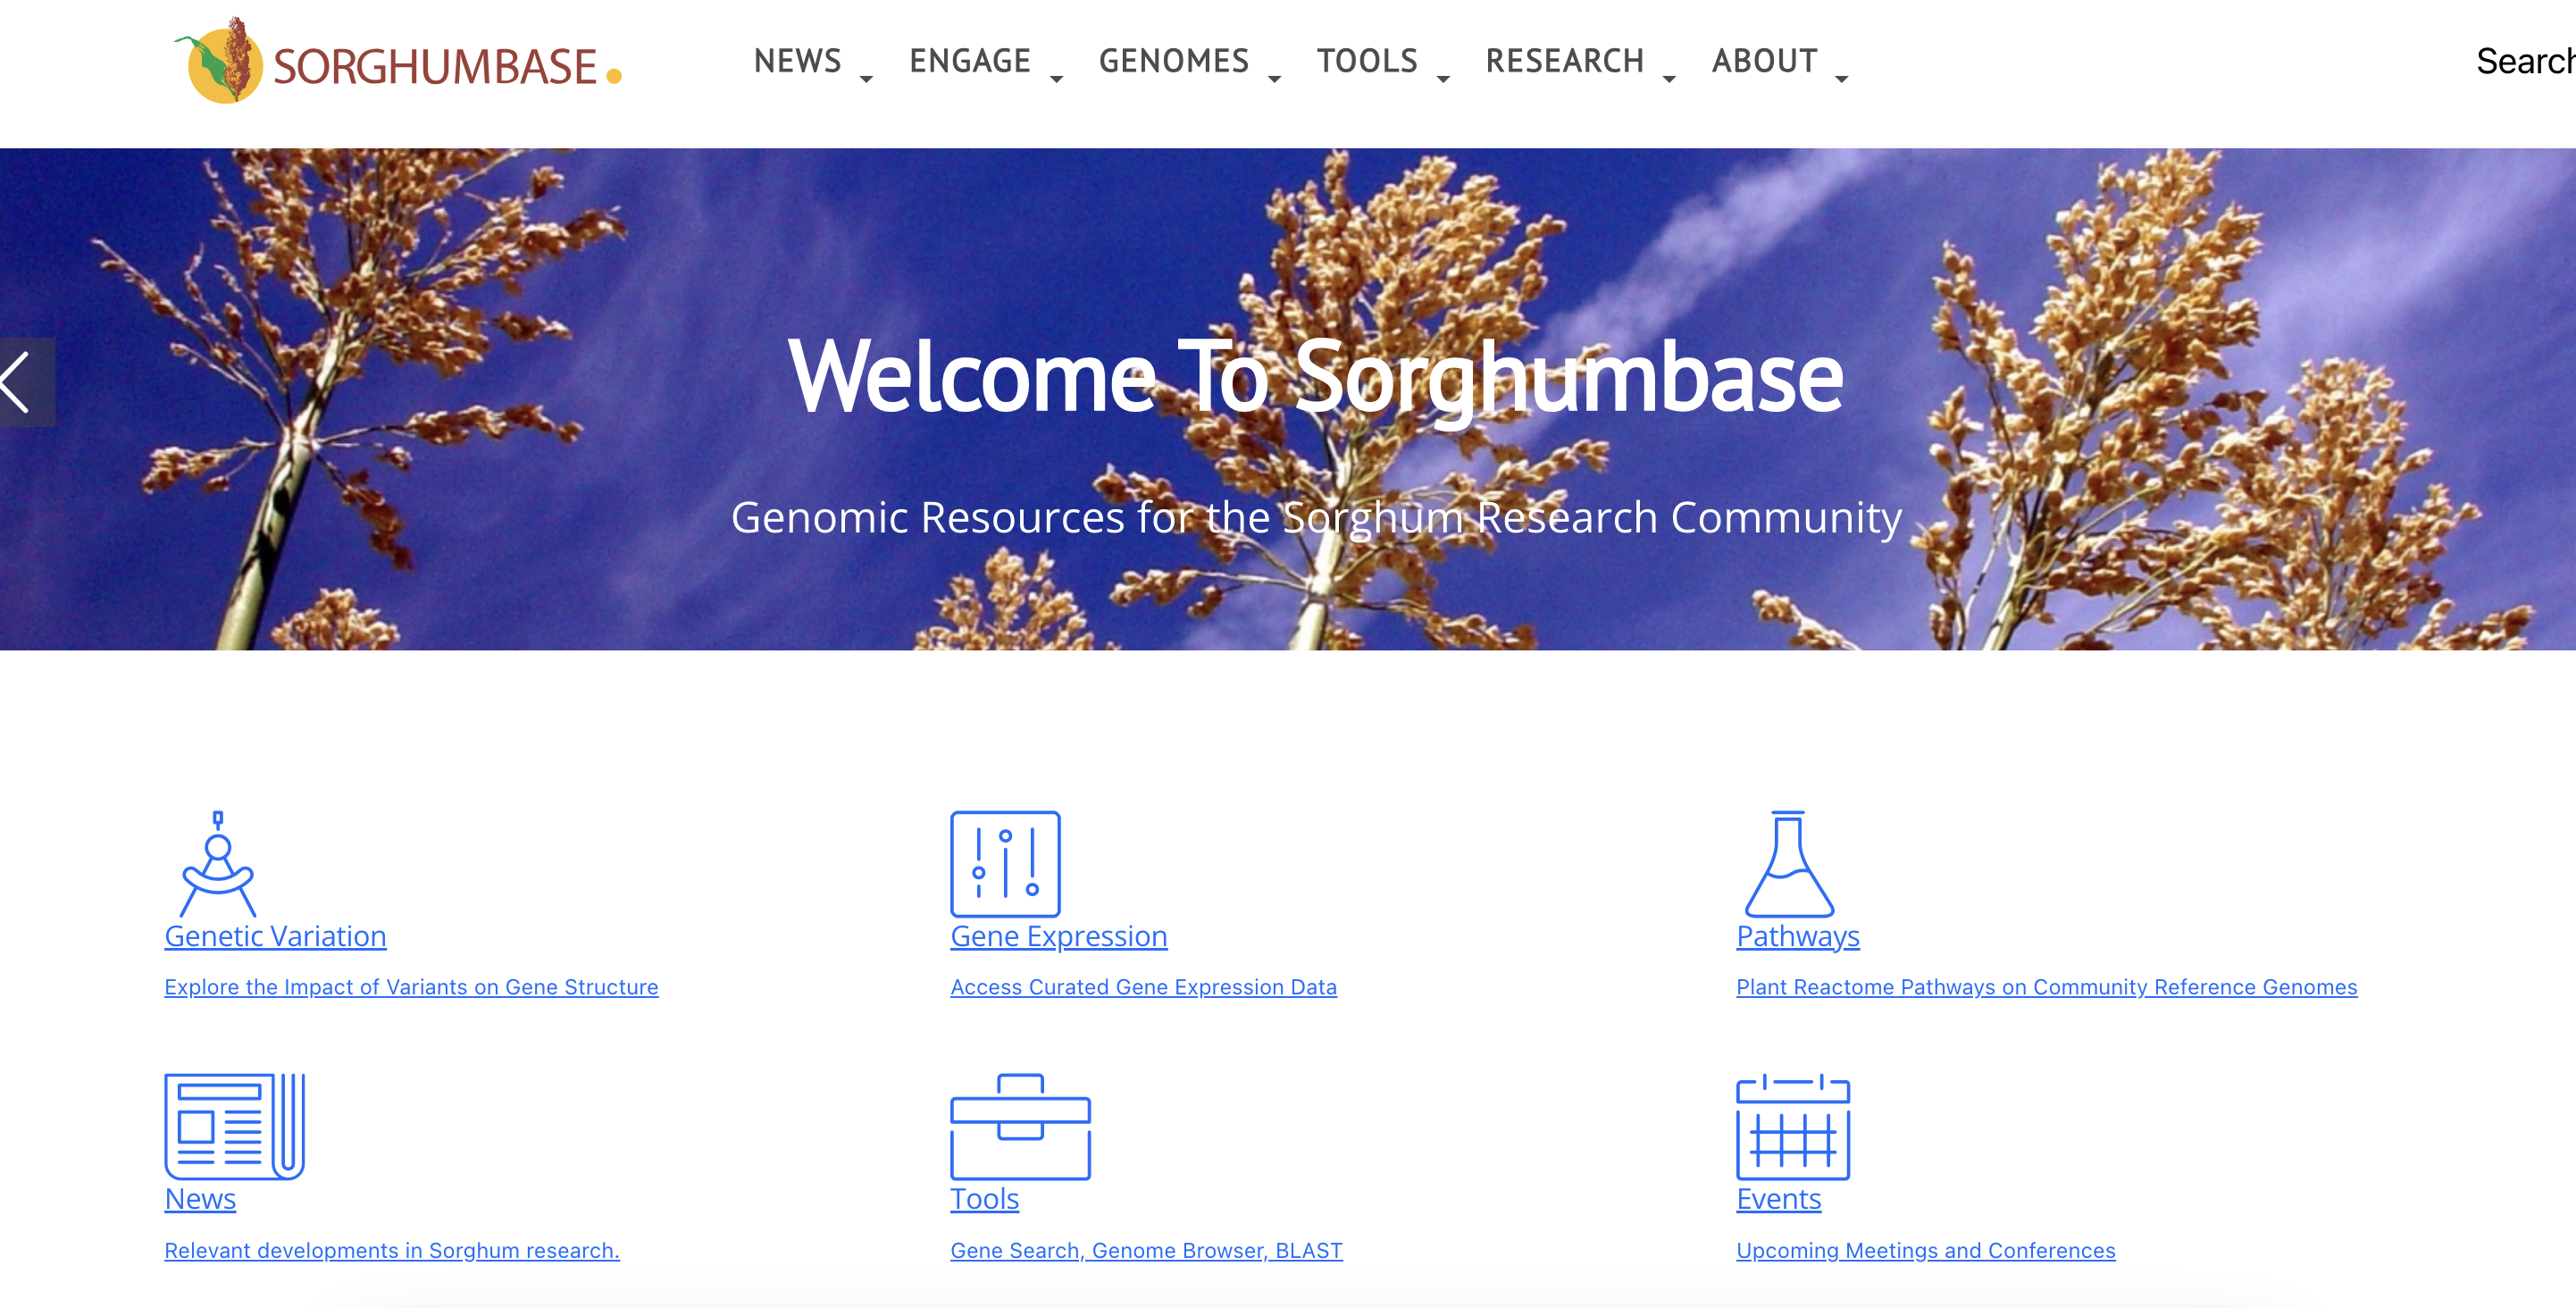Click the News newspaper icon
The image size is (2576, 1308).
click(x=235, y=1127)
